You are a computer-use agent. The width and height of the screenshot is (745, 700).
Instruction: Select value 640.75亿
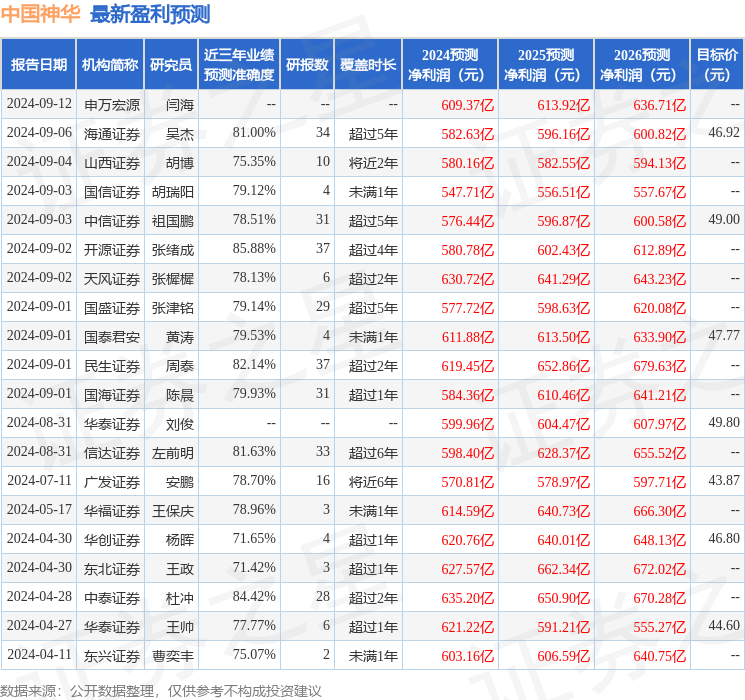pyautogui.click(x=659, y=655)
